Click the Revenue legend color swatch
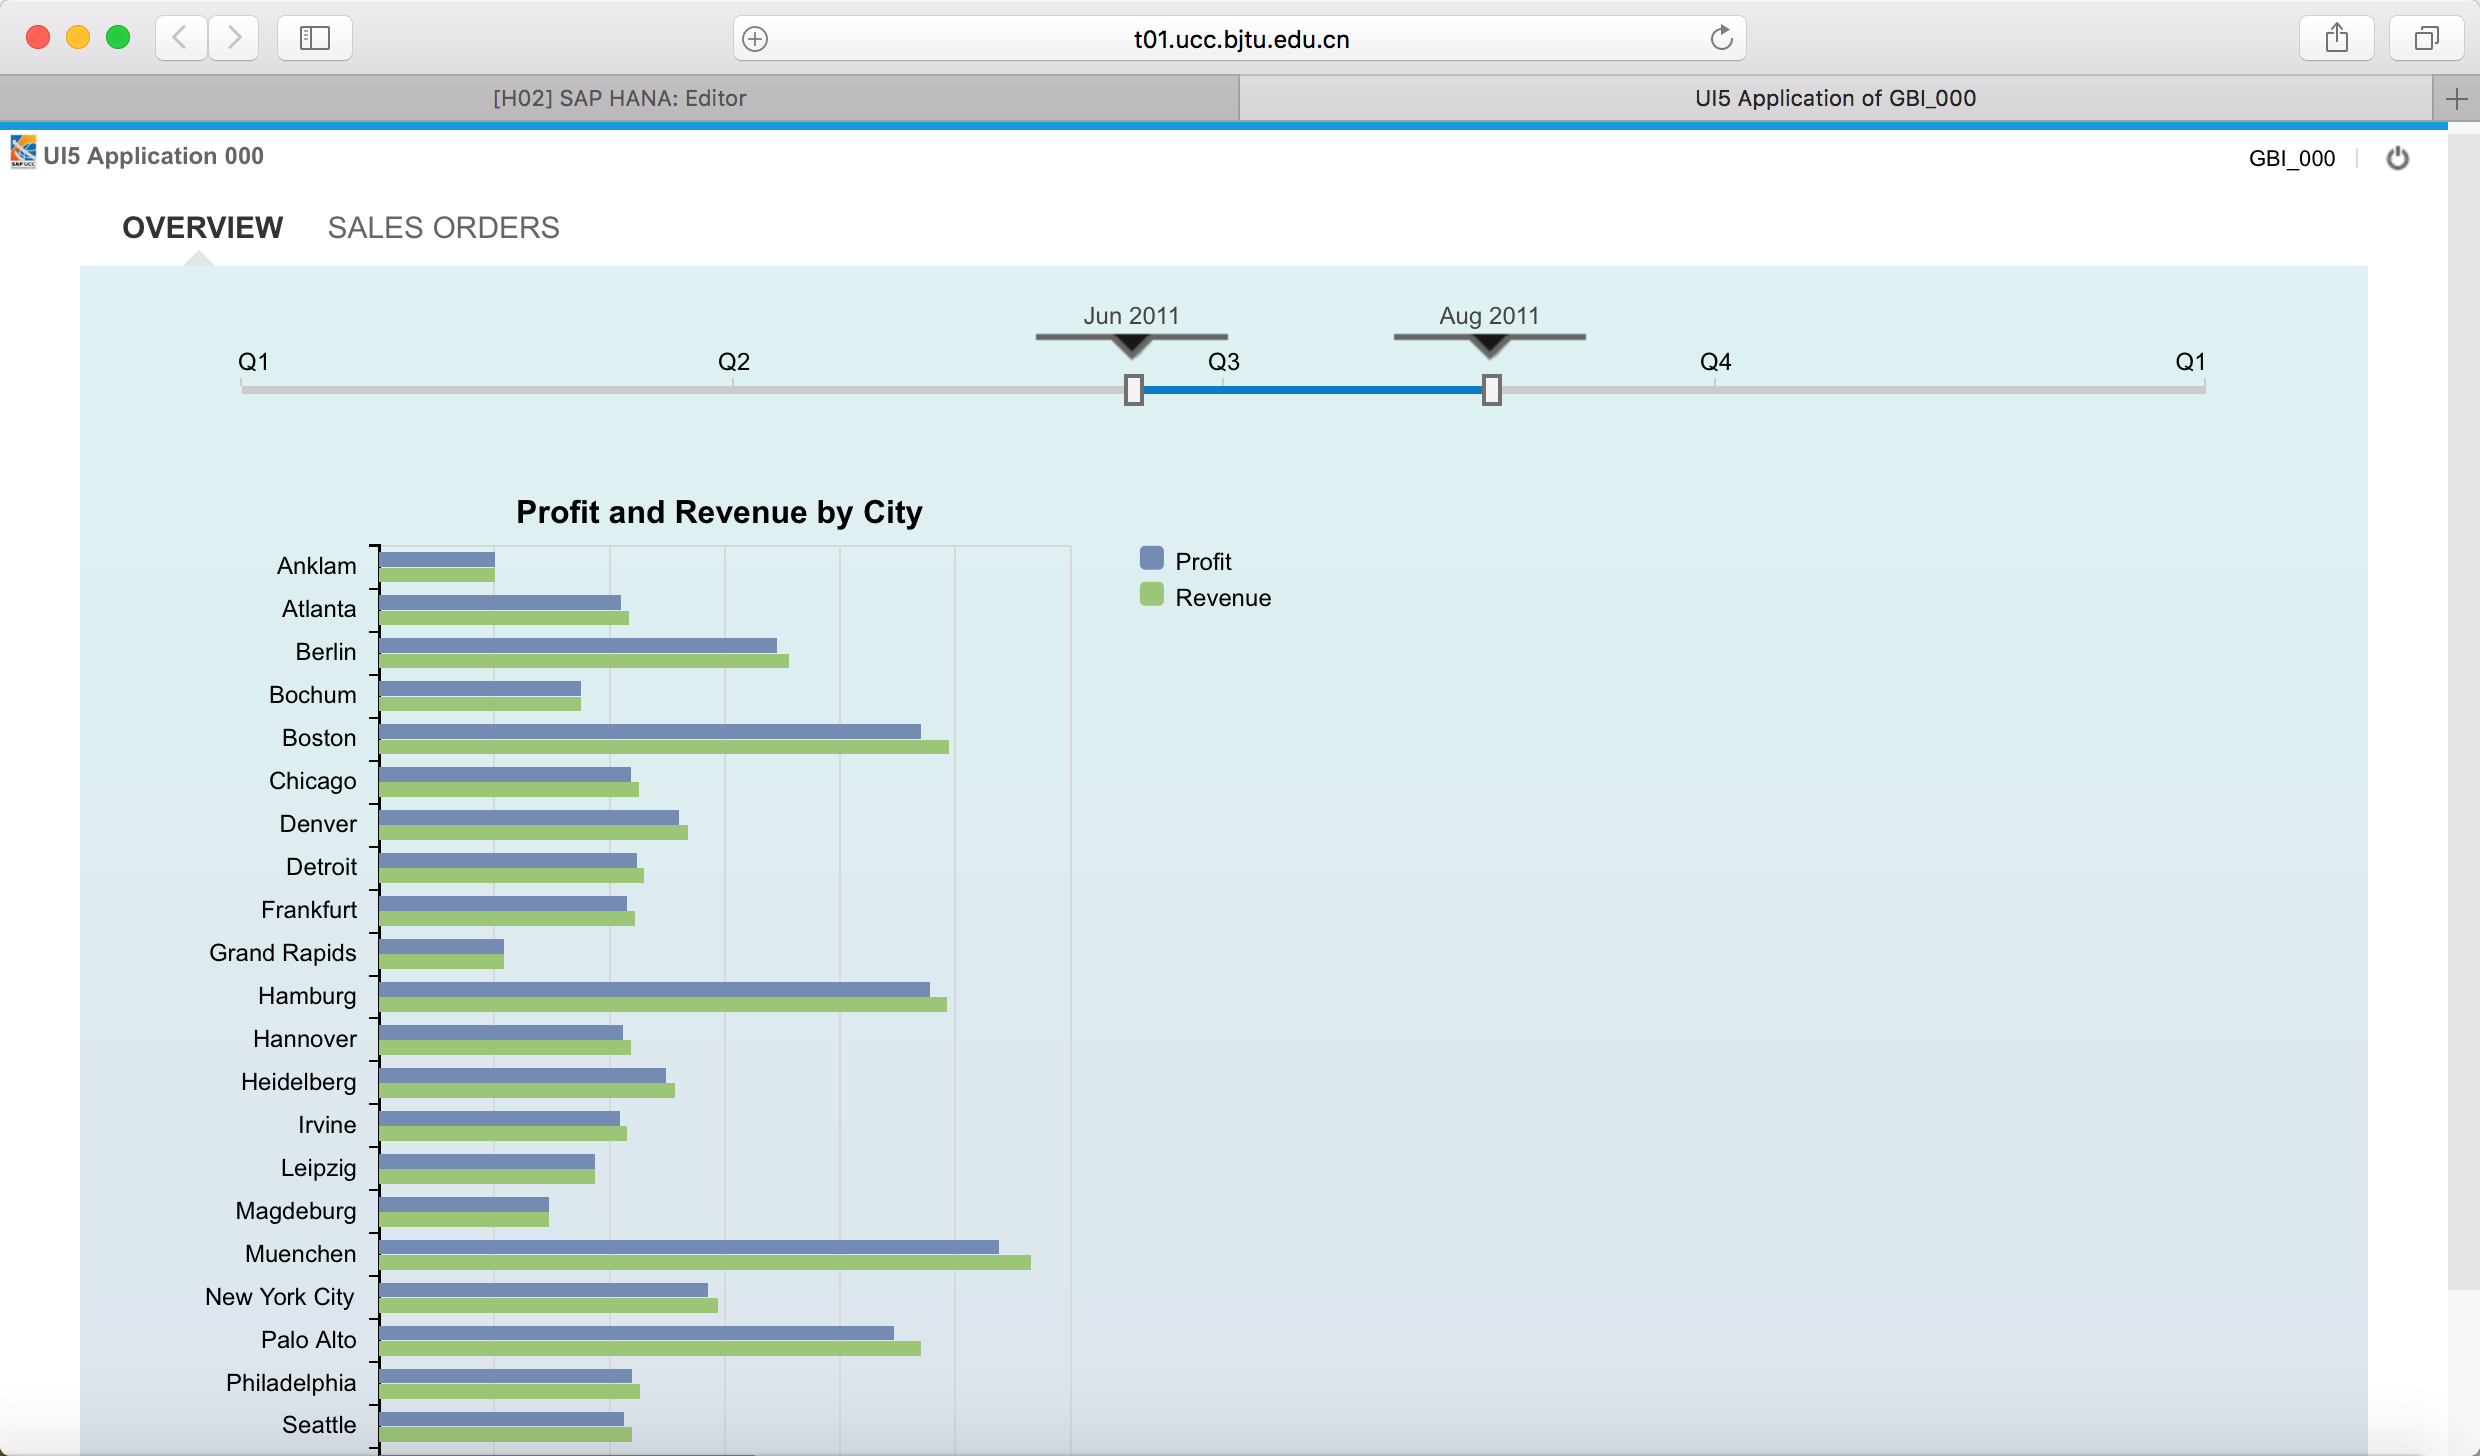 click(1152, 594)
